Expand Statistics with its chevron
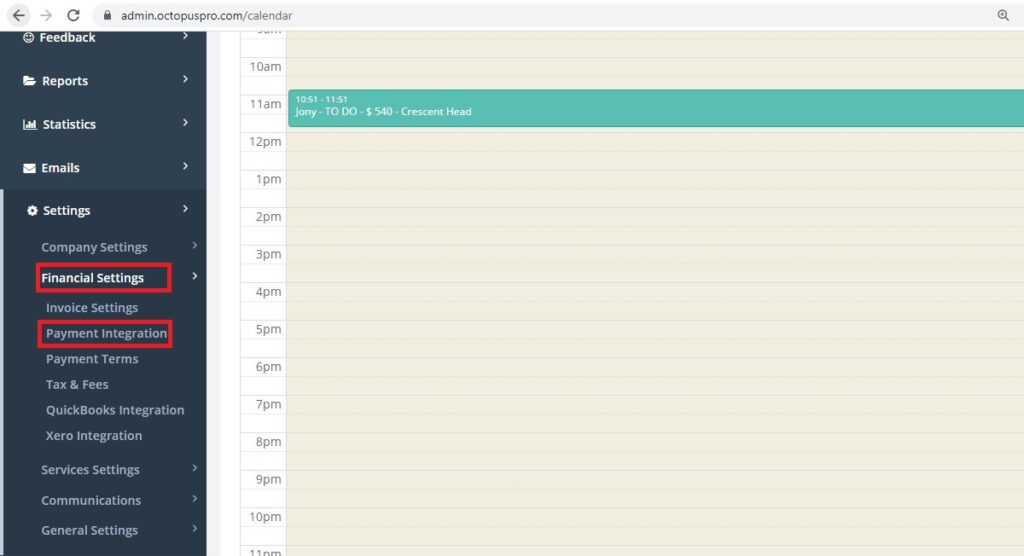 point(185,122)
